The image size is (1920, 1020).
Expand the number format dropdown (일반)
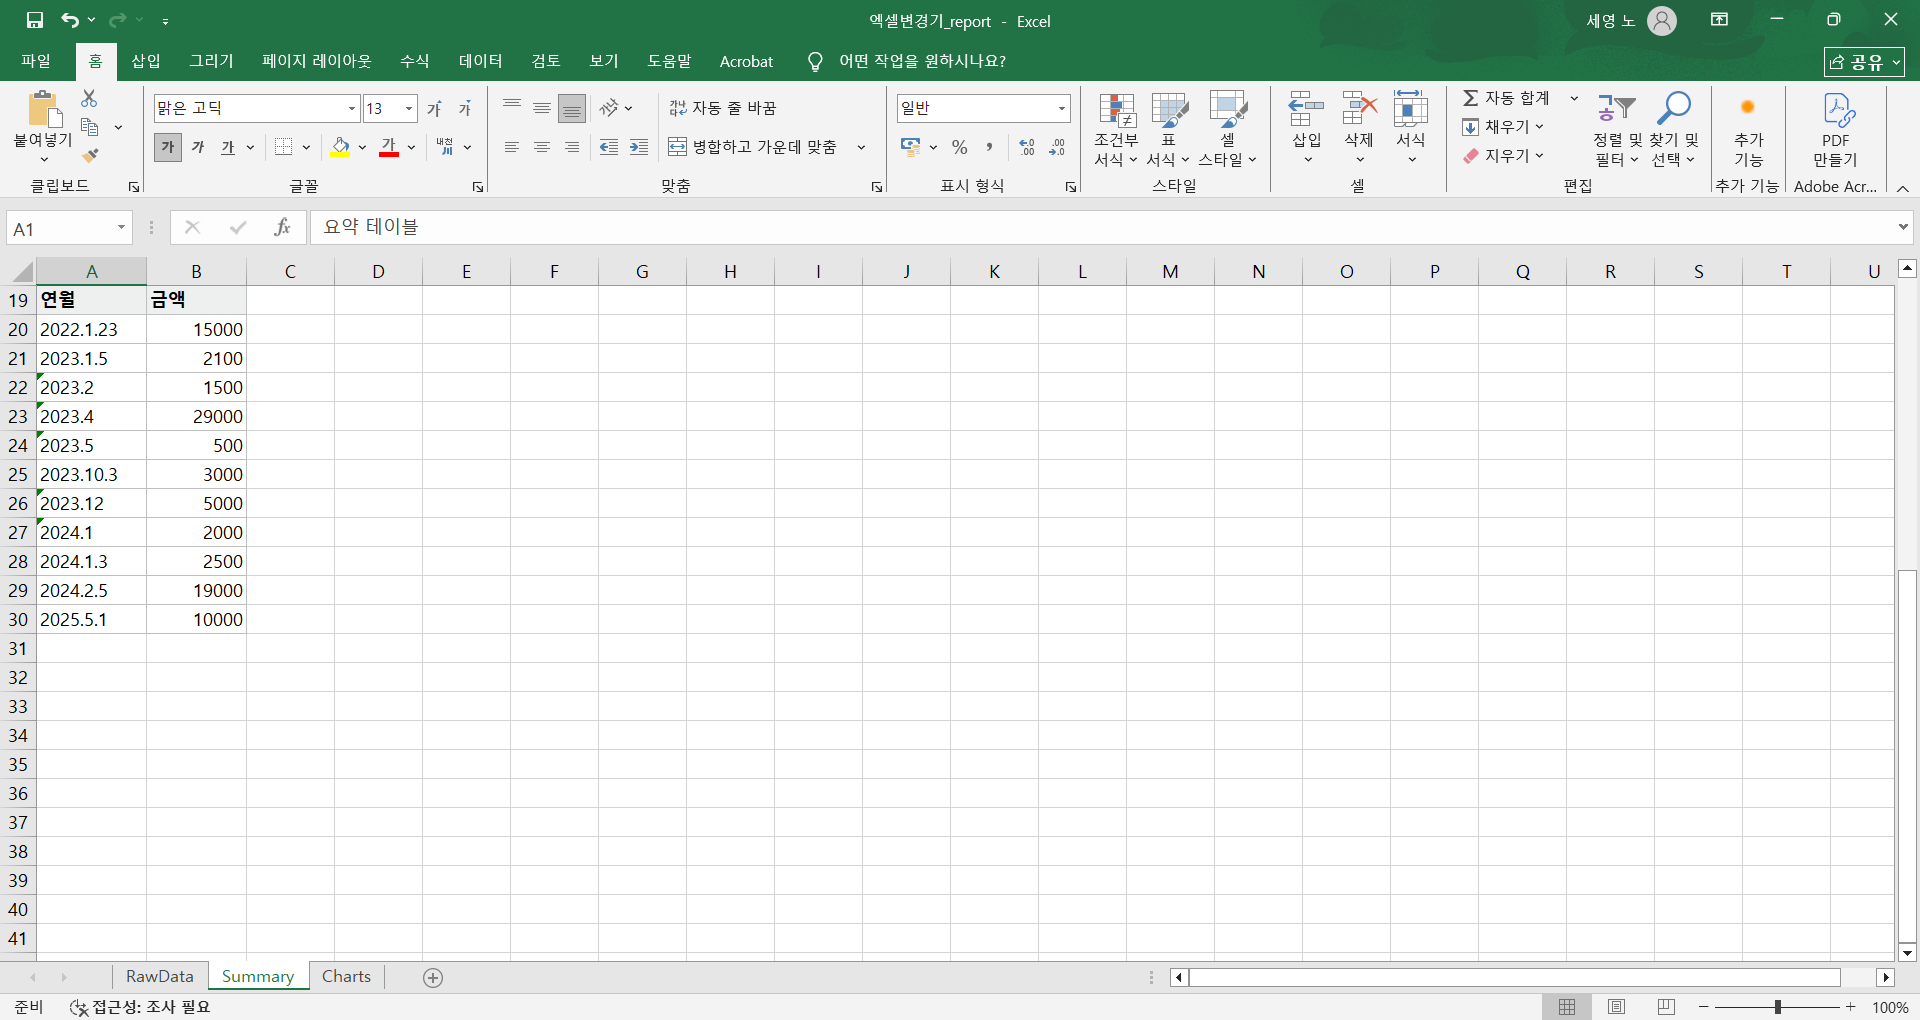pos(1061,108)
